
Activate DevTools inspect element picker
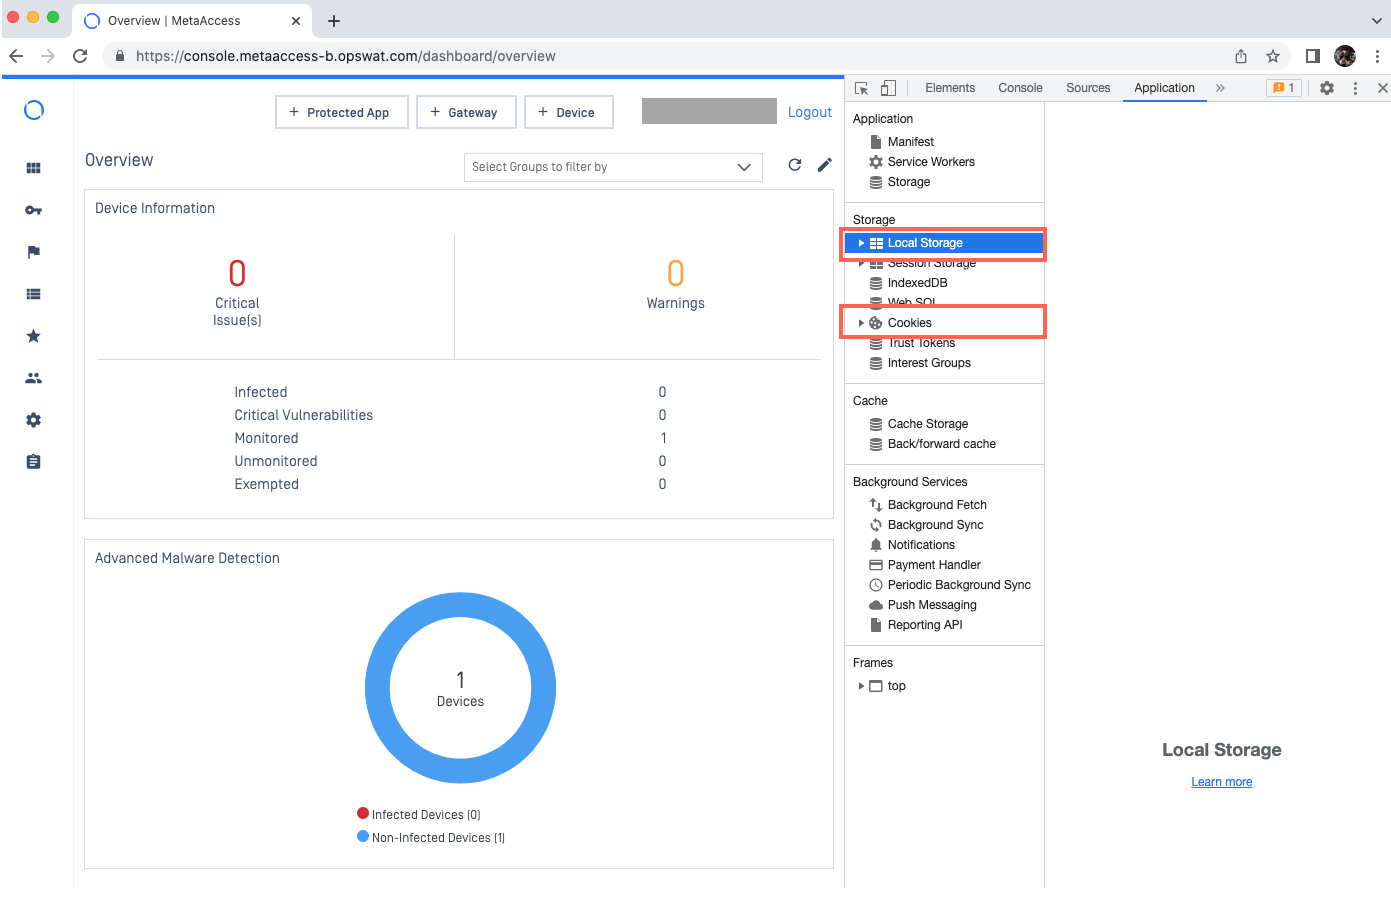861,88
